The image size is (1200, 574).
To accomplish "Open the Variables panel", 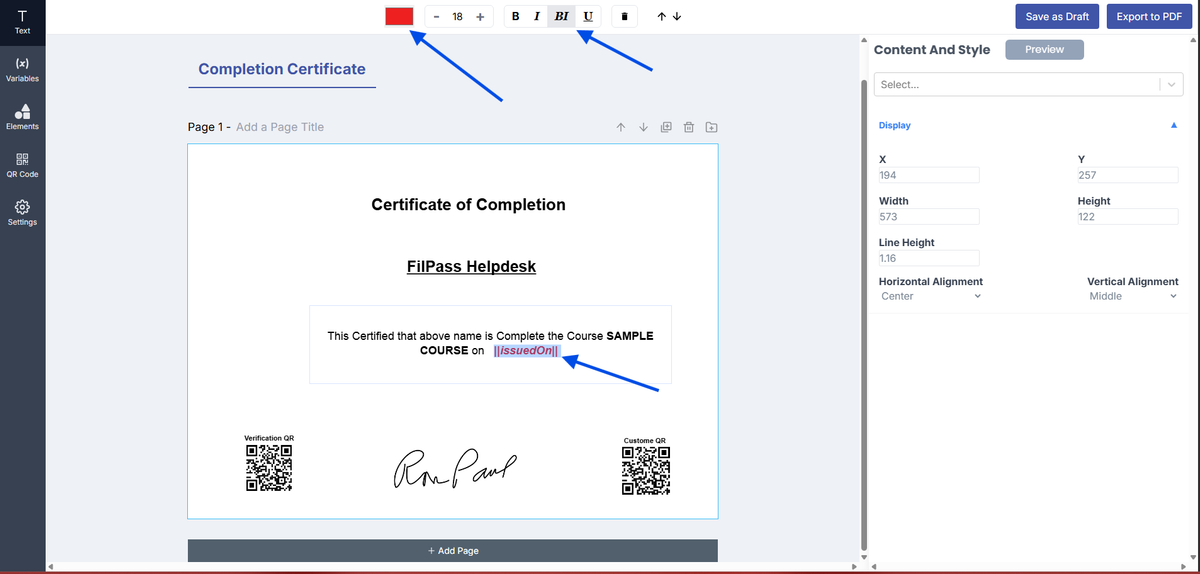I will [22, 69].
